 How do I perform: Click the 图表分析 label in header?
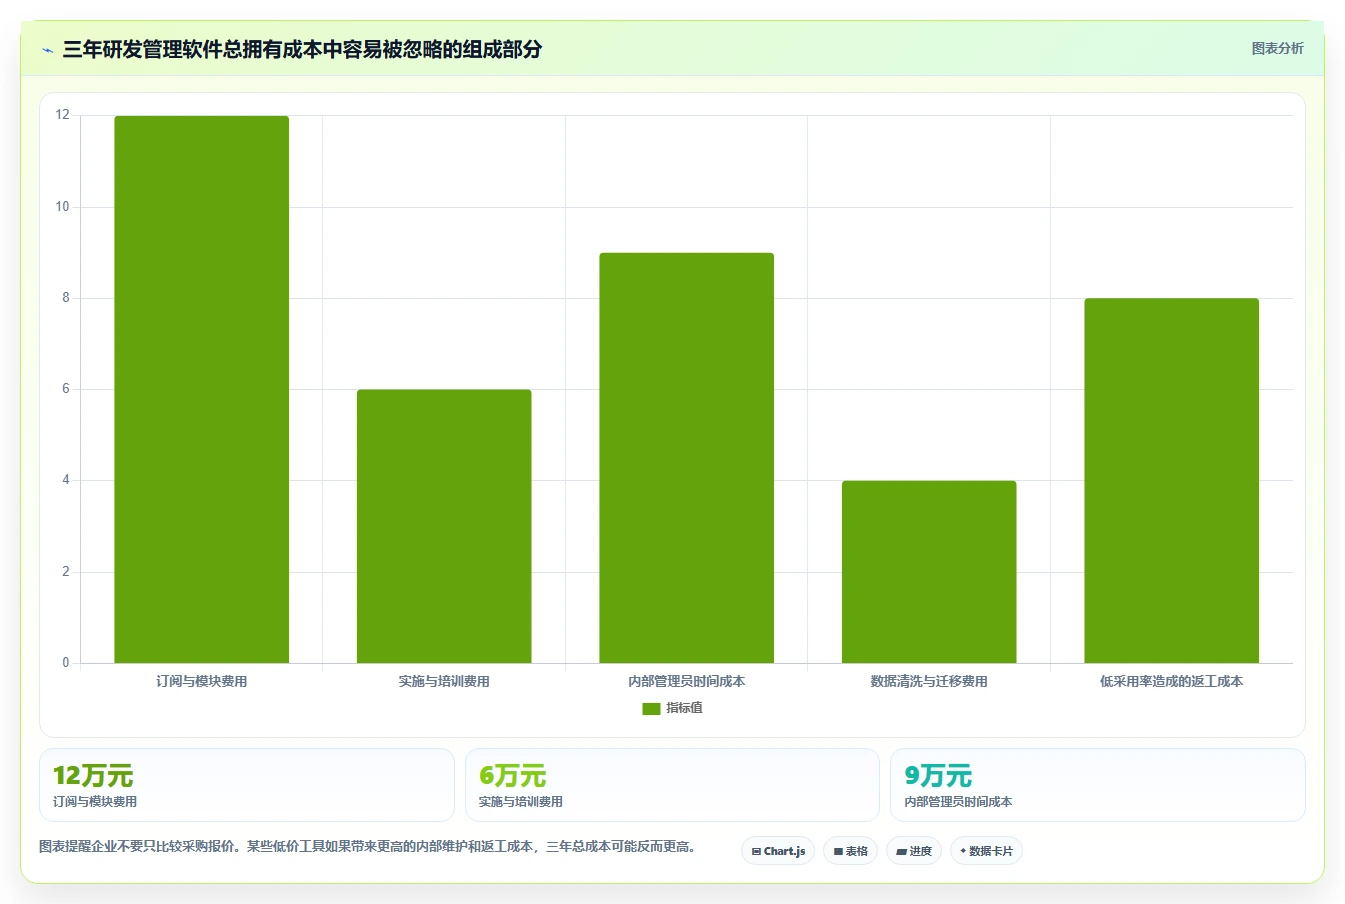coord(1277,48)
